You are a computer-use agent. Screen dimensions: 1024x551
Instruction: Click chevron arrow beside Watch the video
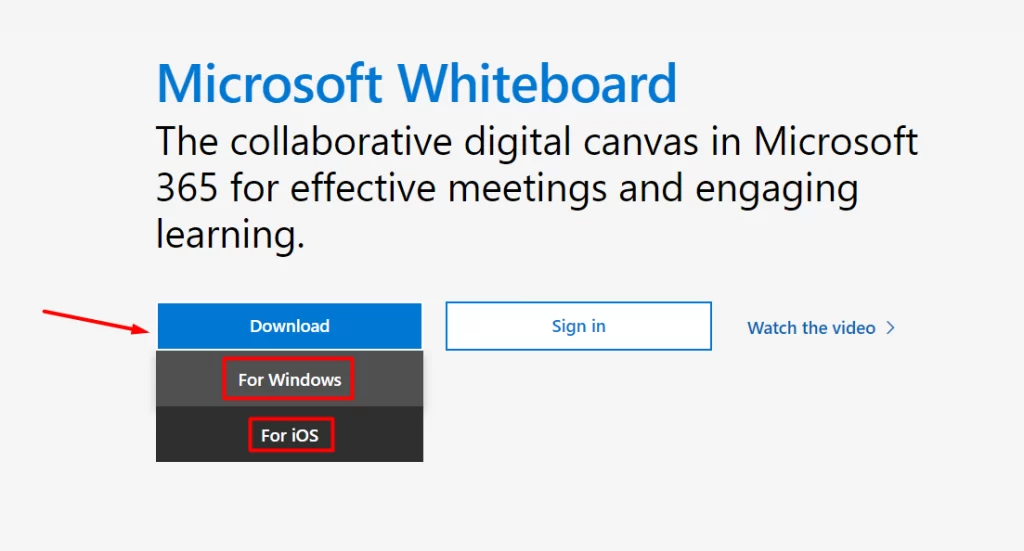890,328
